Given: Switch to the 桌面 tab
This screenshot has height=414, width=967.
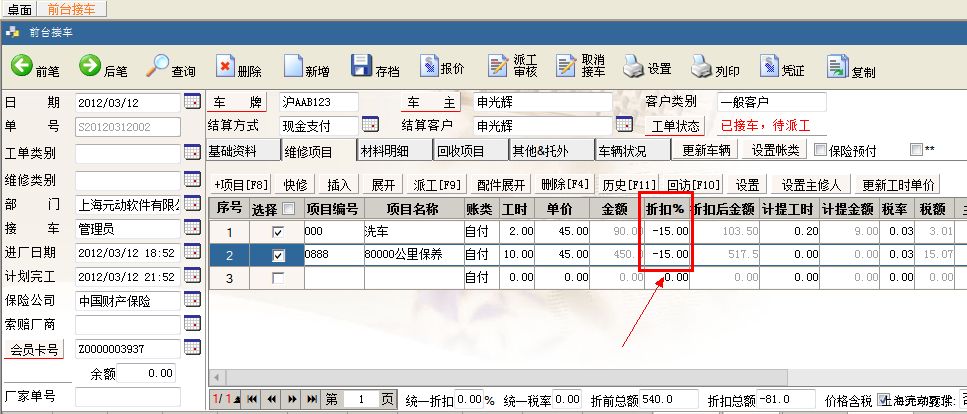Looking at the screenshot, I should click(x=20, y=8).
